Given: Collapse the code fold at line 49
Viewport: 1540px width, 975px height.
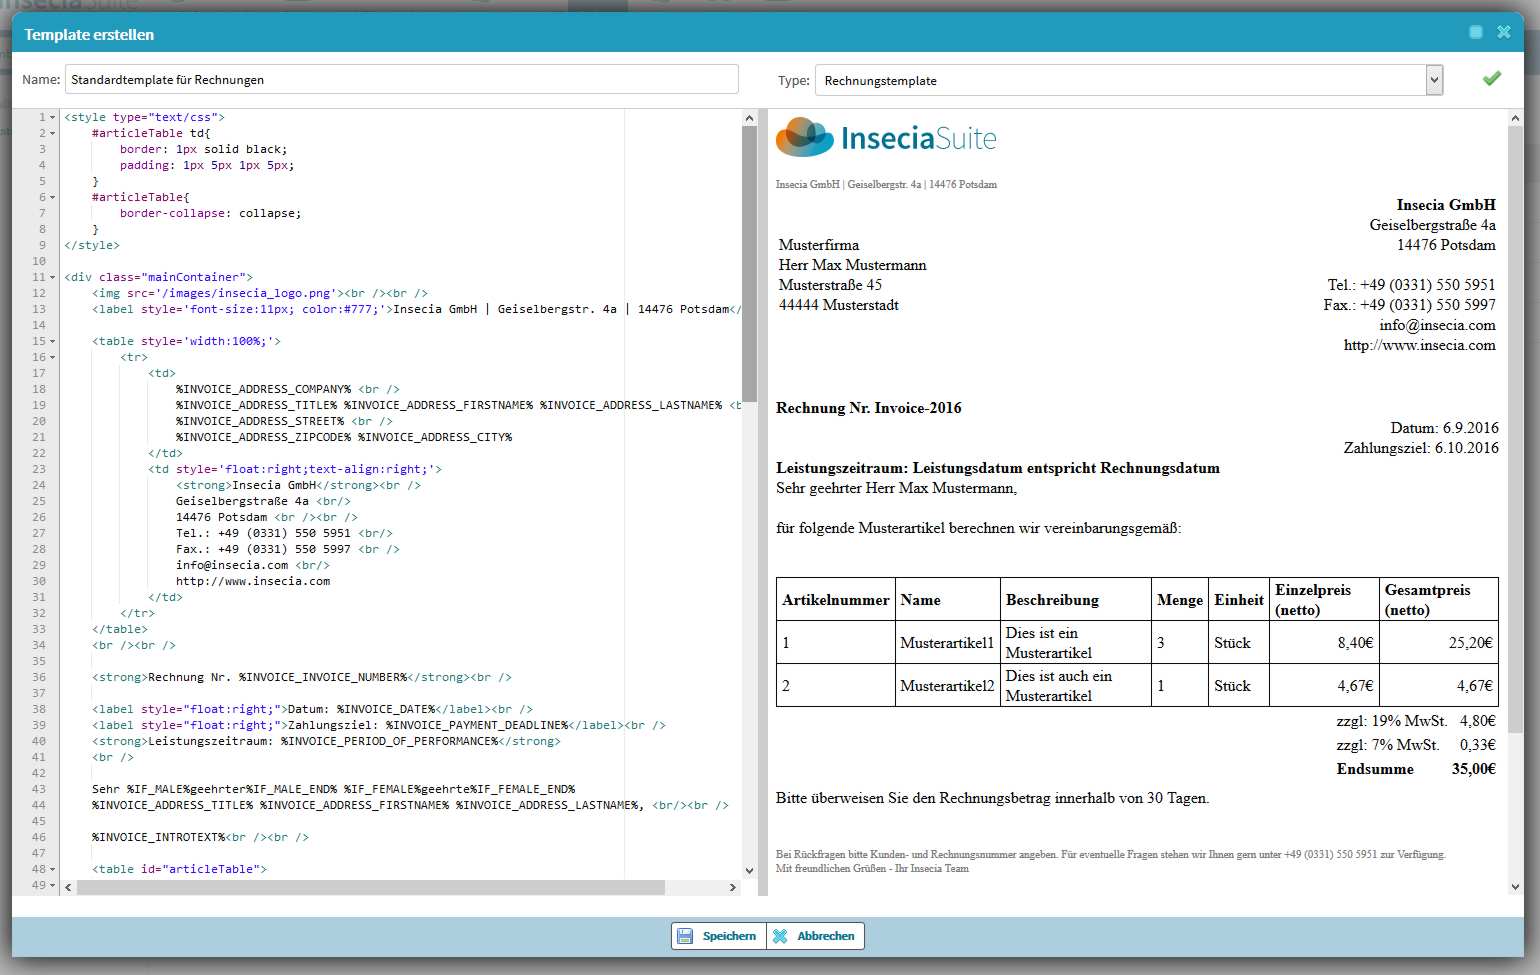Looking at the screenshot, I should 52,885.
